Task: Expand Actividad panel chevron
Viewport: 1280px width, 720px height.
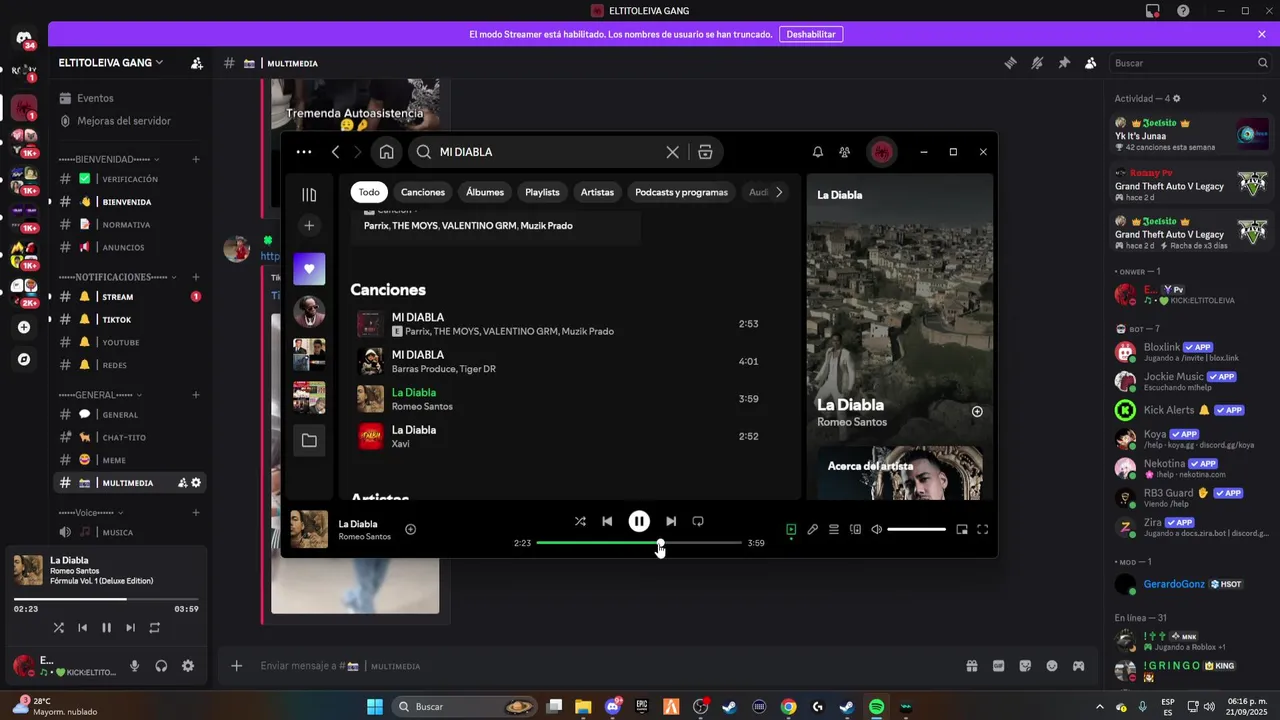Action: tap(1263, 99)
